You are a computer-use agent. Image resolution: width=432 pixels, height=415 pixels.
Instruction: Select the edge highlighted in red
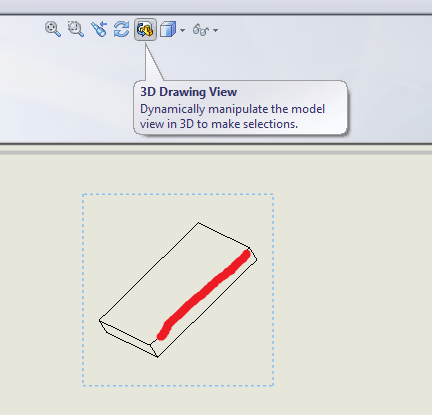(204, 294)
